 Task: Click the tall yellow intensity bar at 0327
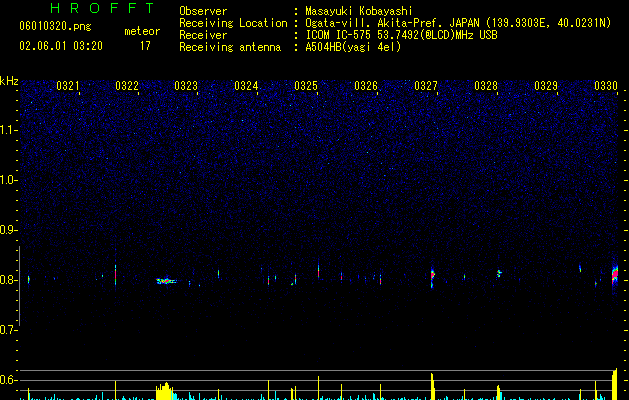(x=432, y=386)
